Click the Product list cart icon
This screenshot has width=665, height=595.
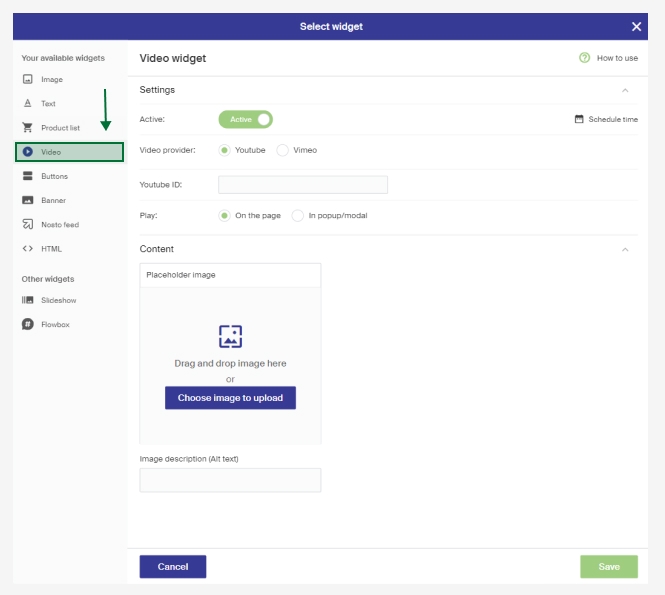click(x=28, y=128)
